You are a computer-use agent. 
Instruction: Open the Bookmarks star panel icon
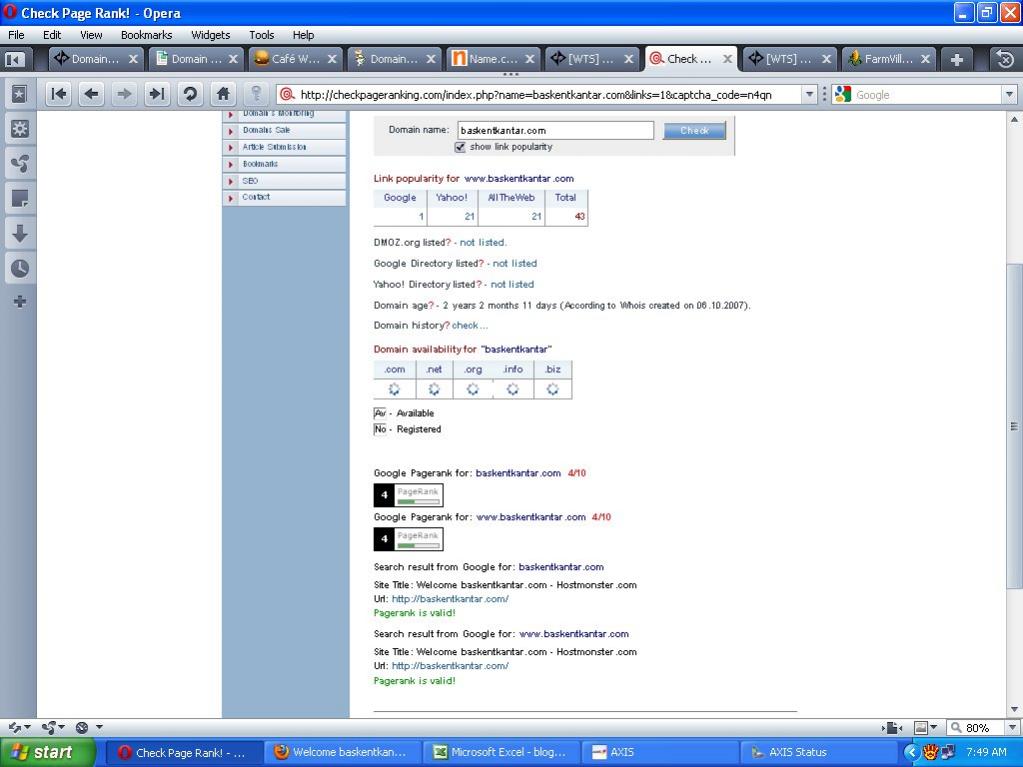pos(20,95)
